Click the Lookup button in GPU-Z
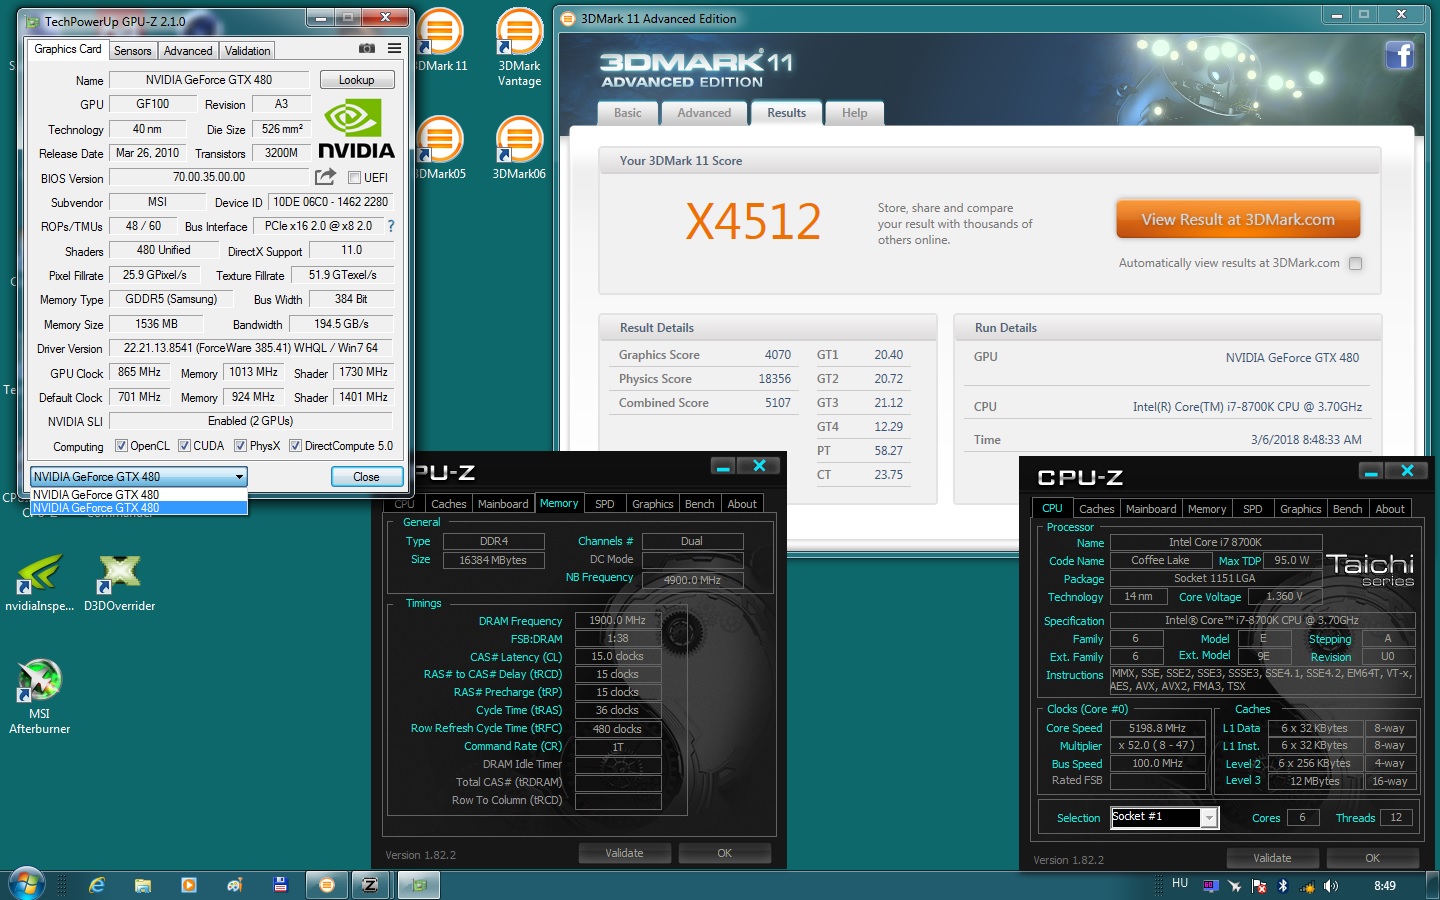 [357, 80]
